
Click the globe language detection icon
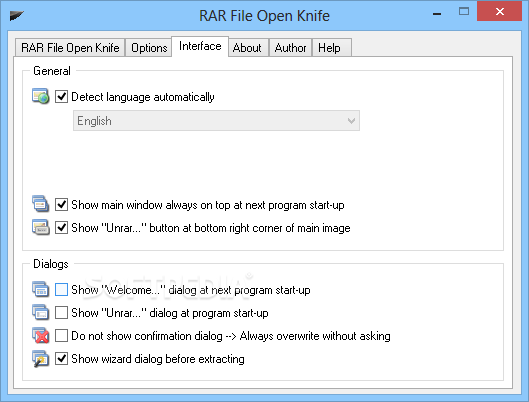point(40,96)
